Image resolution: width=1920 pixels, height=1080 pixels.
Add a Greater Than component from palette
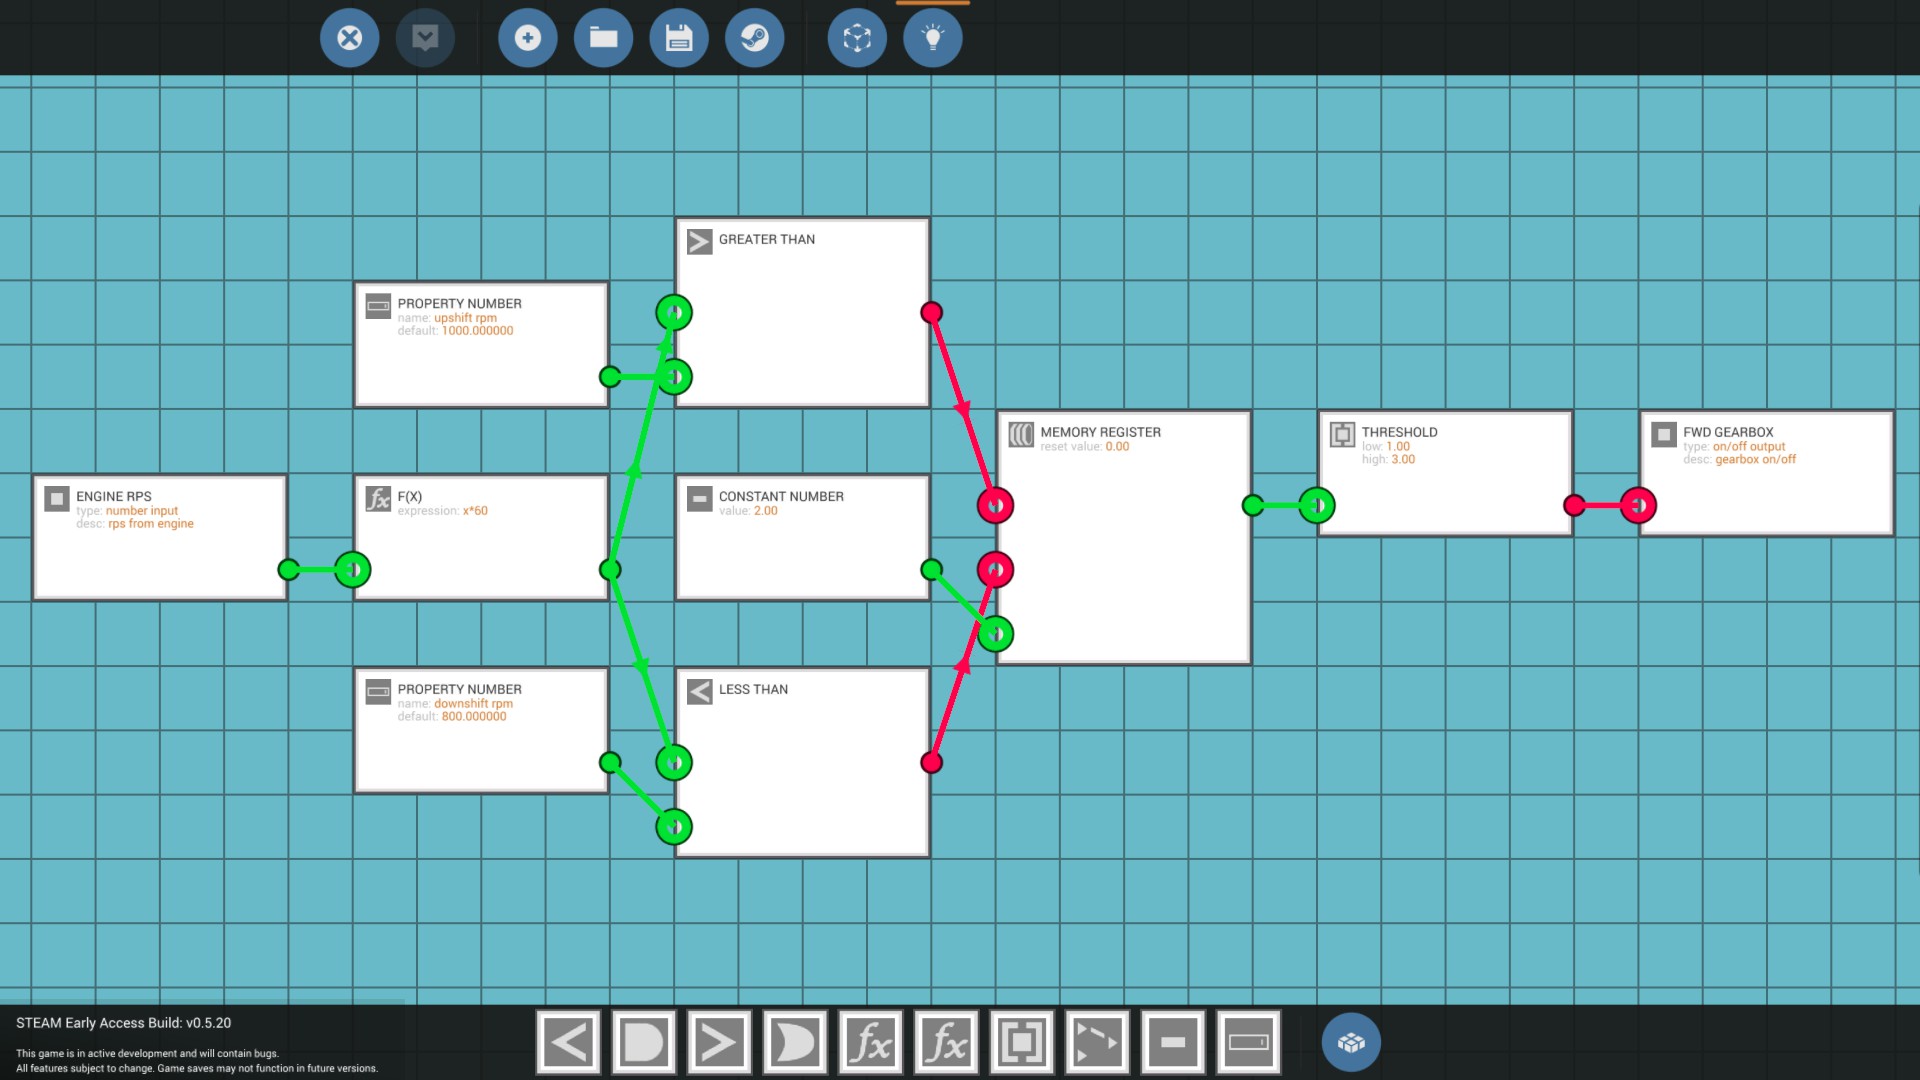tap(719, 1043)
